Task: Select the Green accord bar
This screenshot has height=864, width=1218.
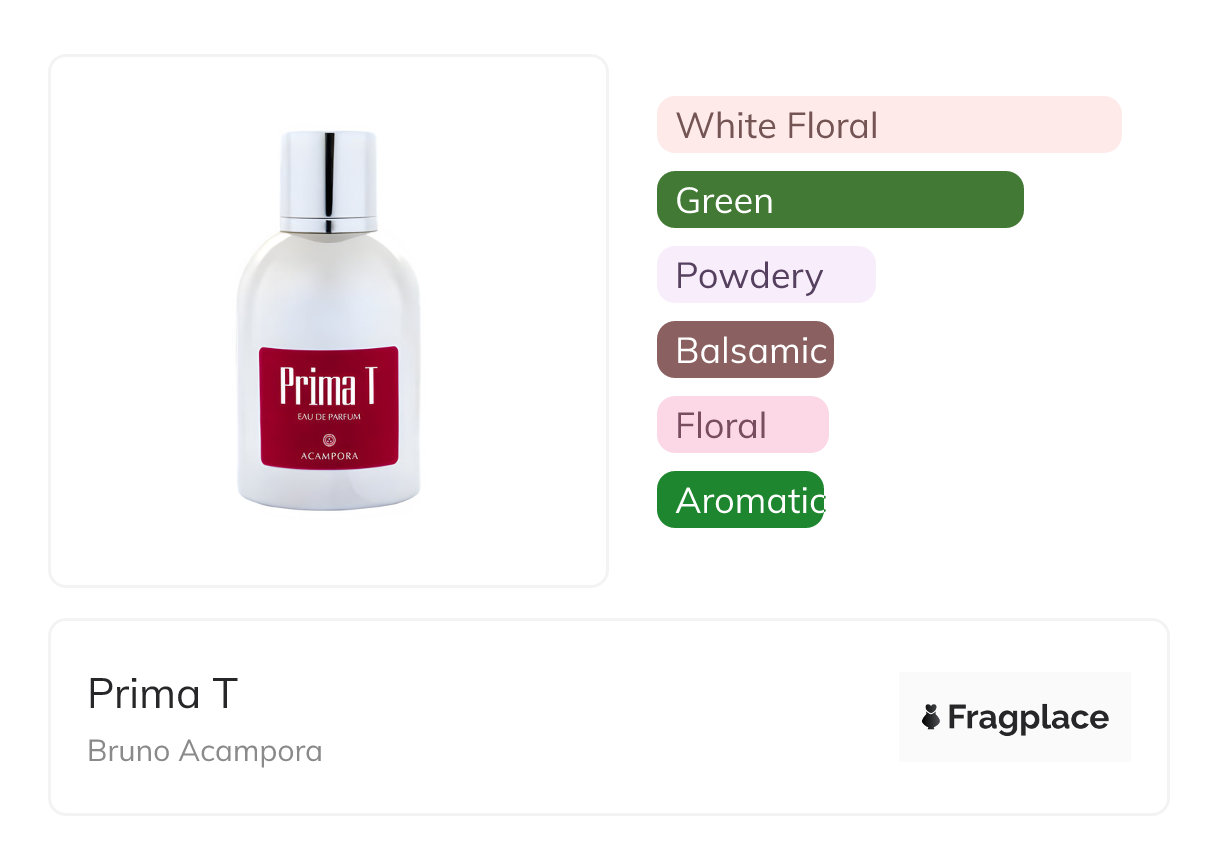Action: coord(840,200)
